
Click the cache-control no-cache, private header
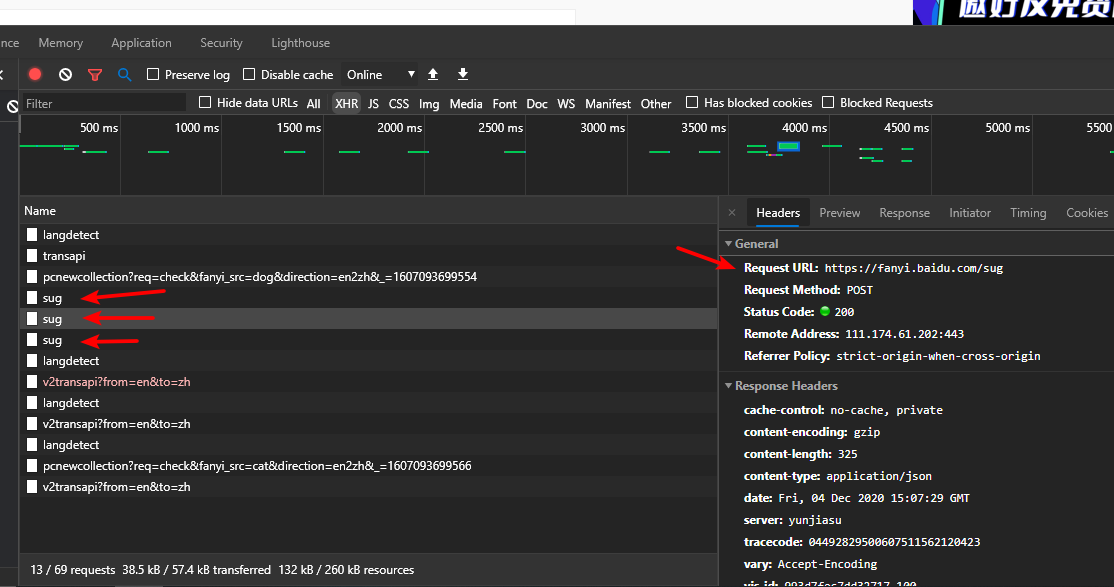tap(843, 410)
